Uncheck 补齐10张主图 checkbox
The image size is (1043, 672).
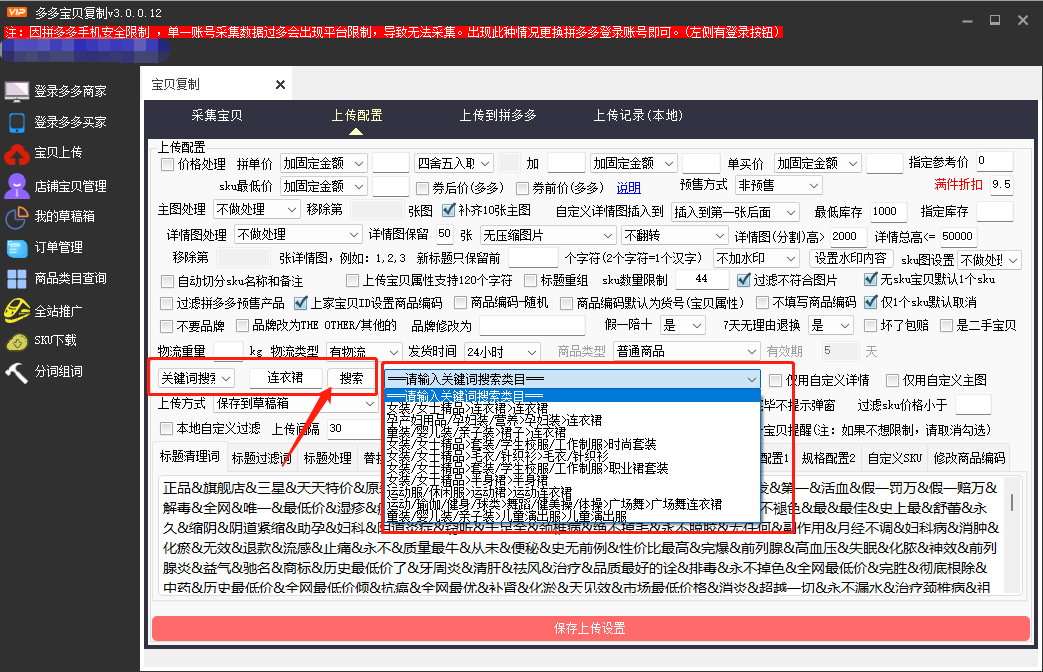pyautogui.click(x=448, y=210)
